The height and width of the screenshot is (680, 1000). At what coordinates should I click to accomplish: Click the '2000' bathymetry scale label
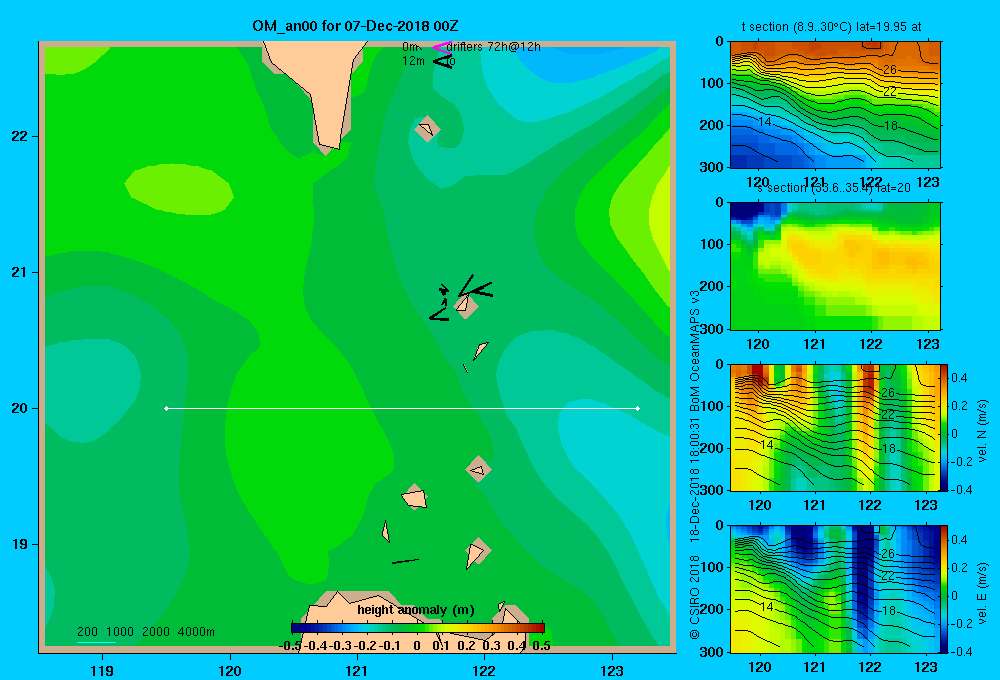[156, 632]
